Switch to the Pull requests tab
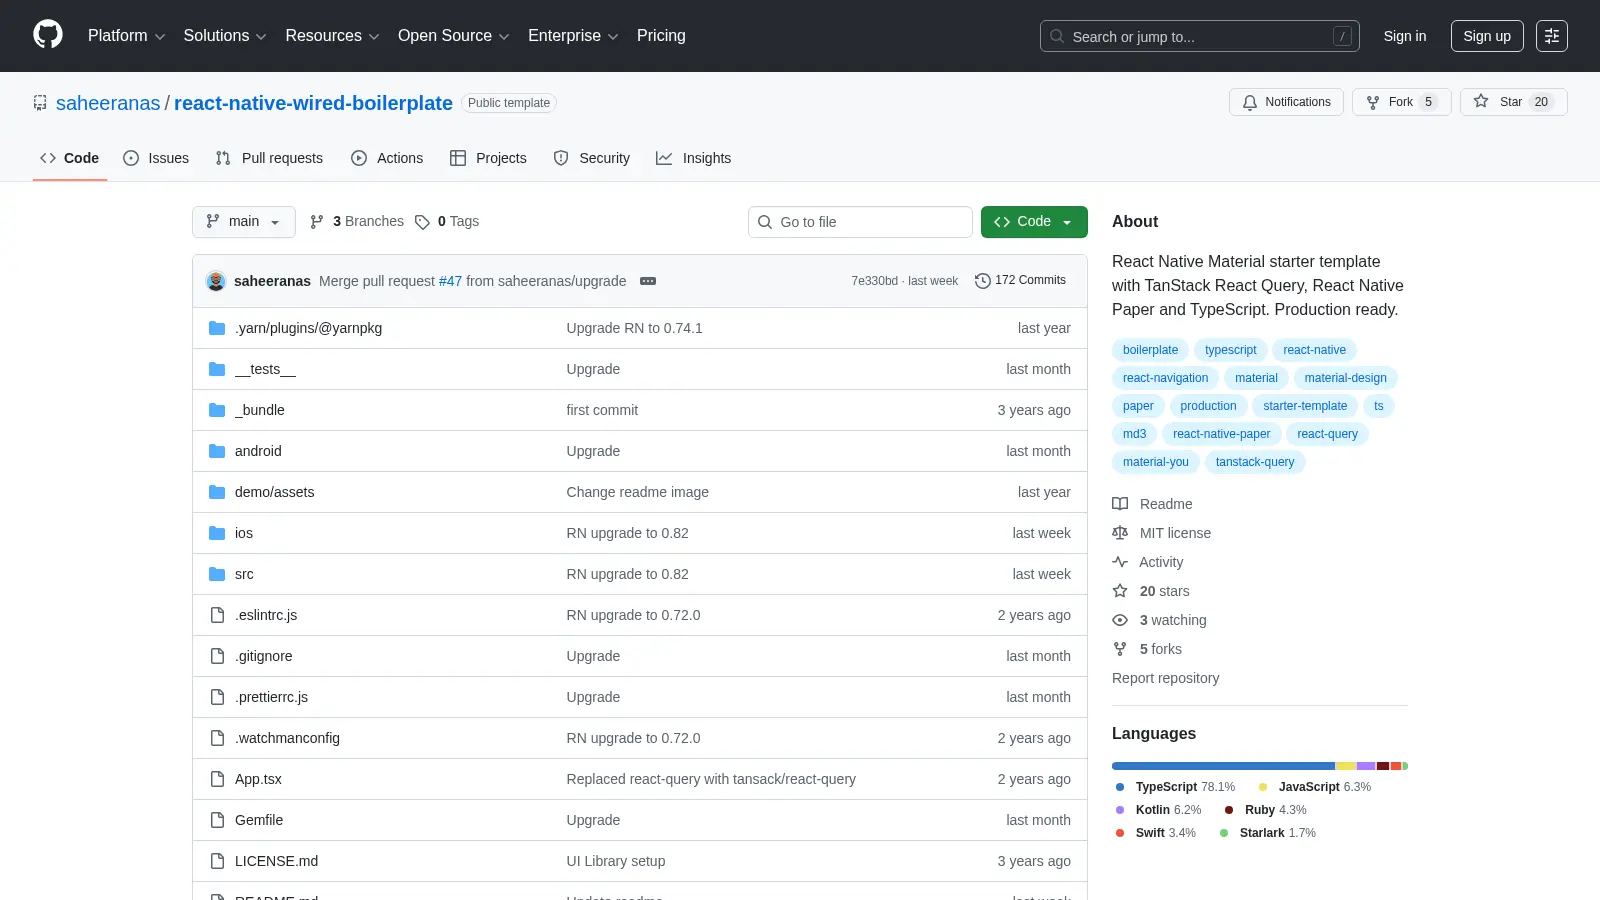The width and height of the screenshot is (1600, 900). click(x=269, y=158)
